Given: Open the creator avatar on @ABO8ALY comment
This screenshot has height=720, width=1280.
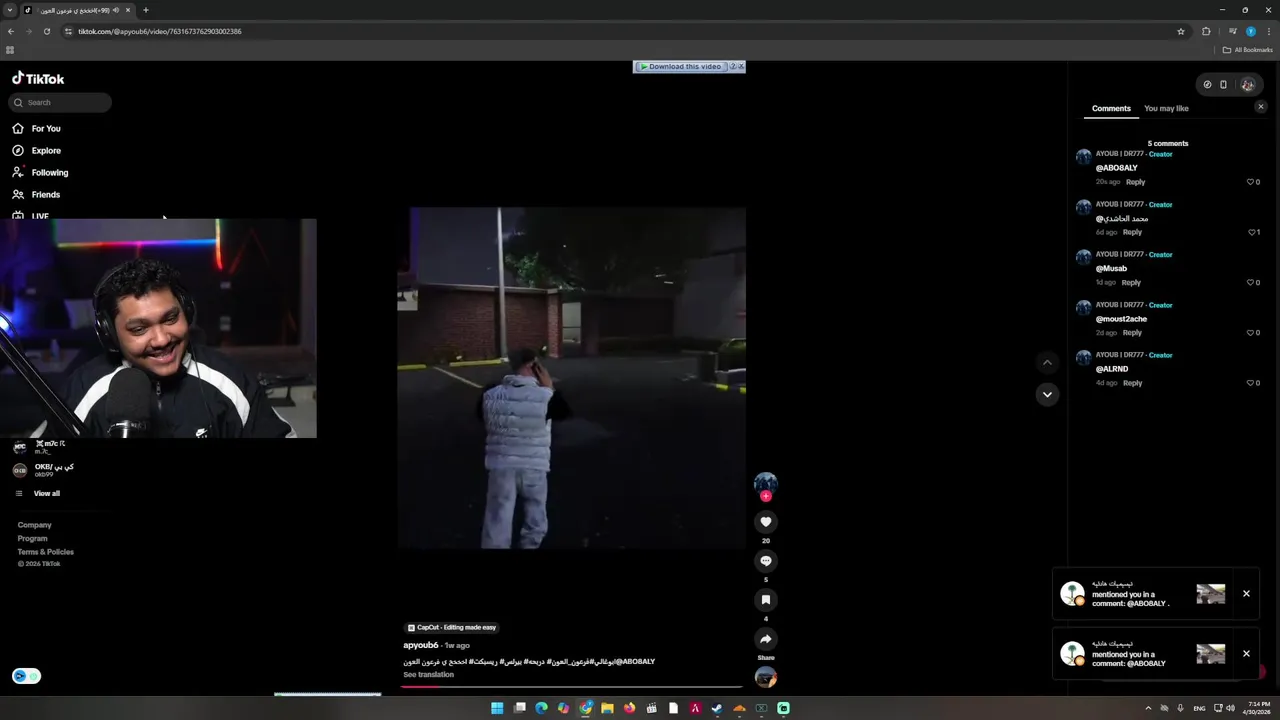Looking at the screenshot, I should point(1083,157).
